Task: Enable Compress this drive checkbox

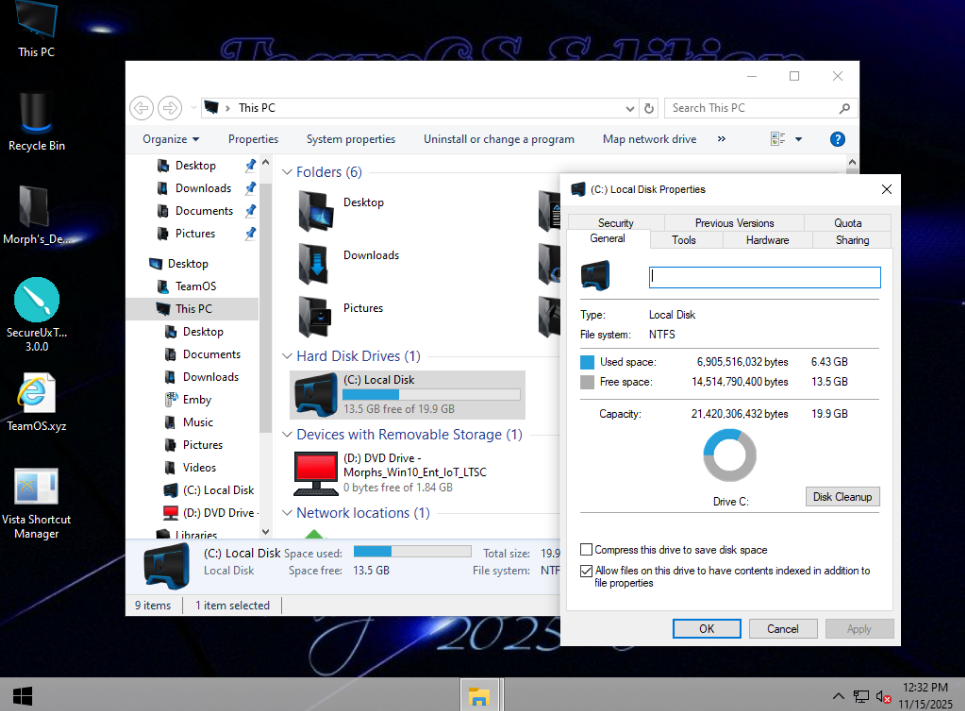Action: [x=586, y=550]
